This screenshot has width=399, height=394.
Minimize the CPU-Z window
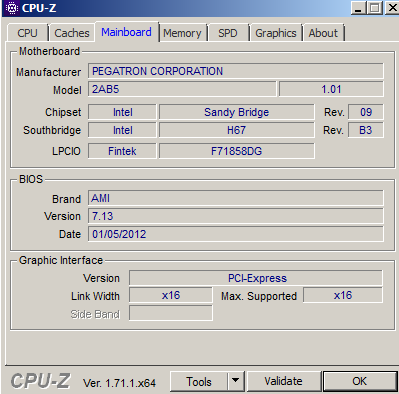359,8
